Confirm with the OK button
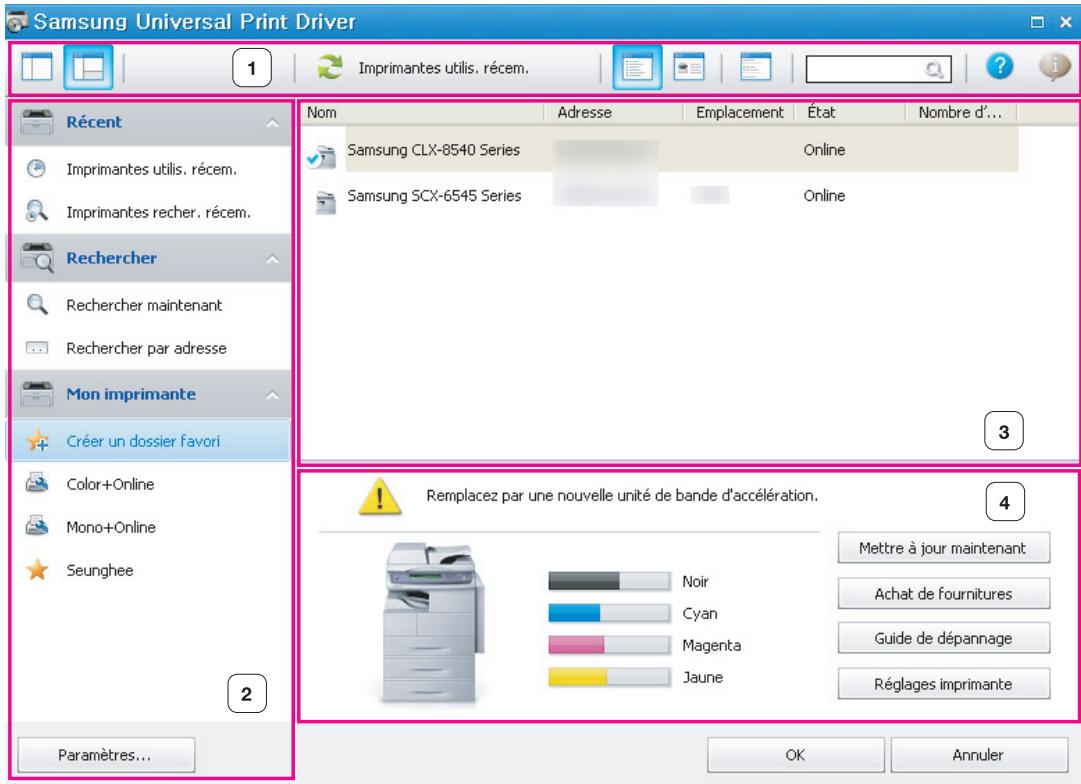This screenshot has width=1081, height=784. [x=795, y=754]
